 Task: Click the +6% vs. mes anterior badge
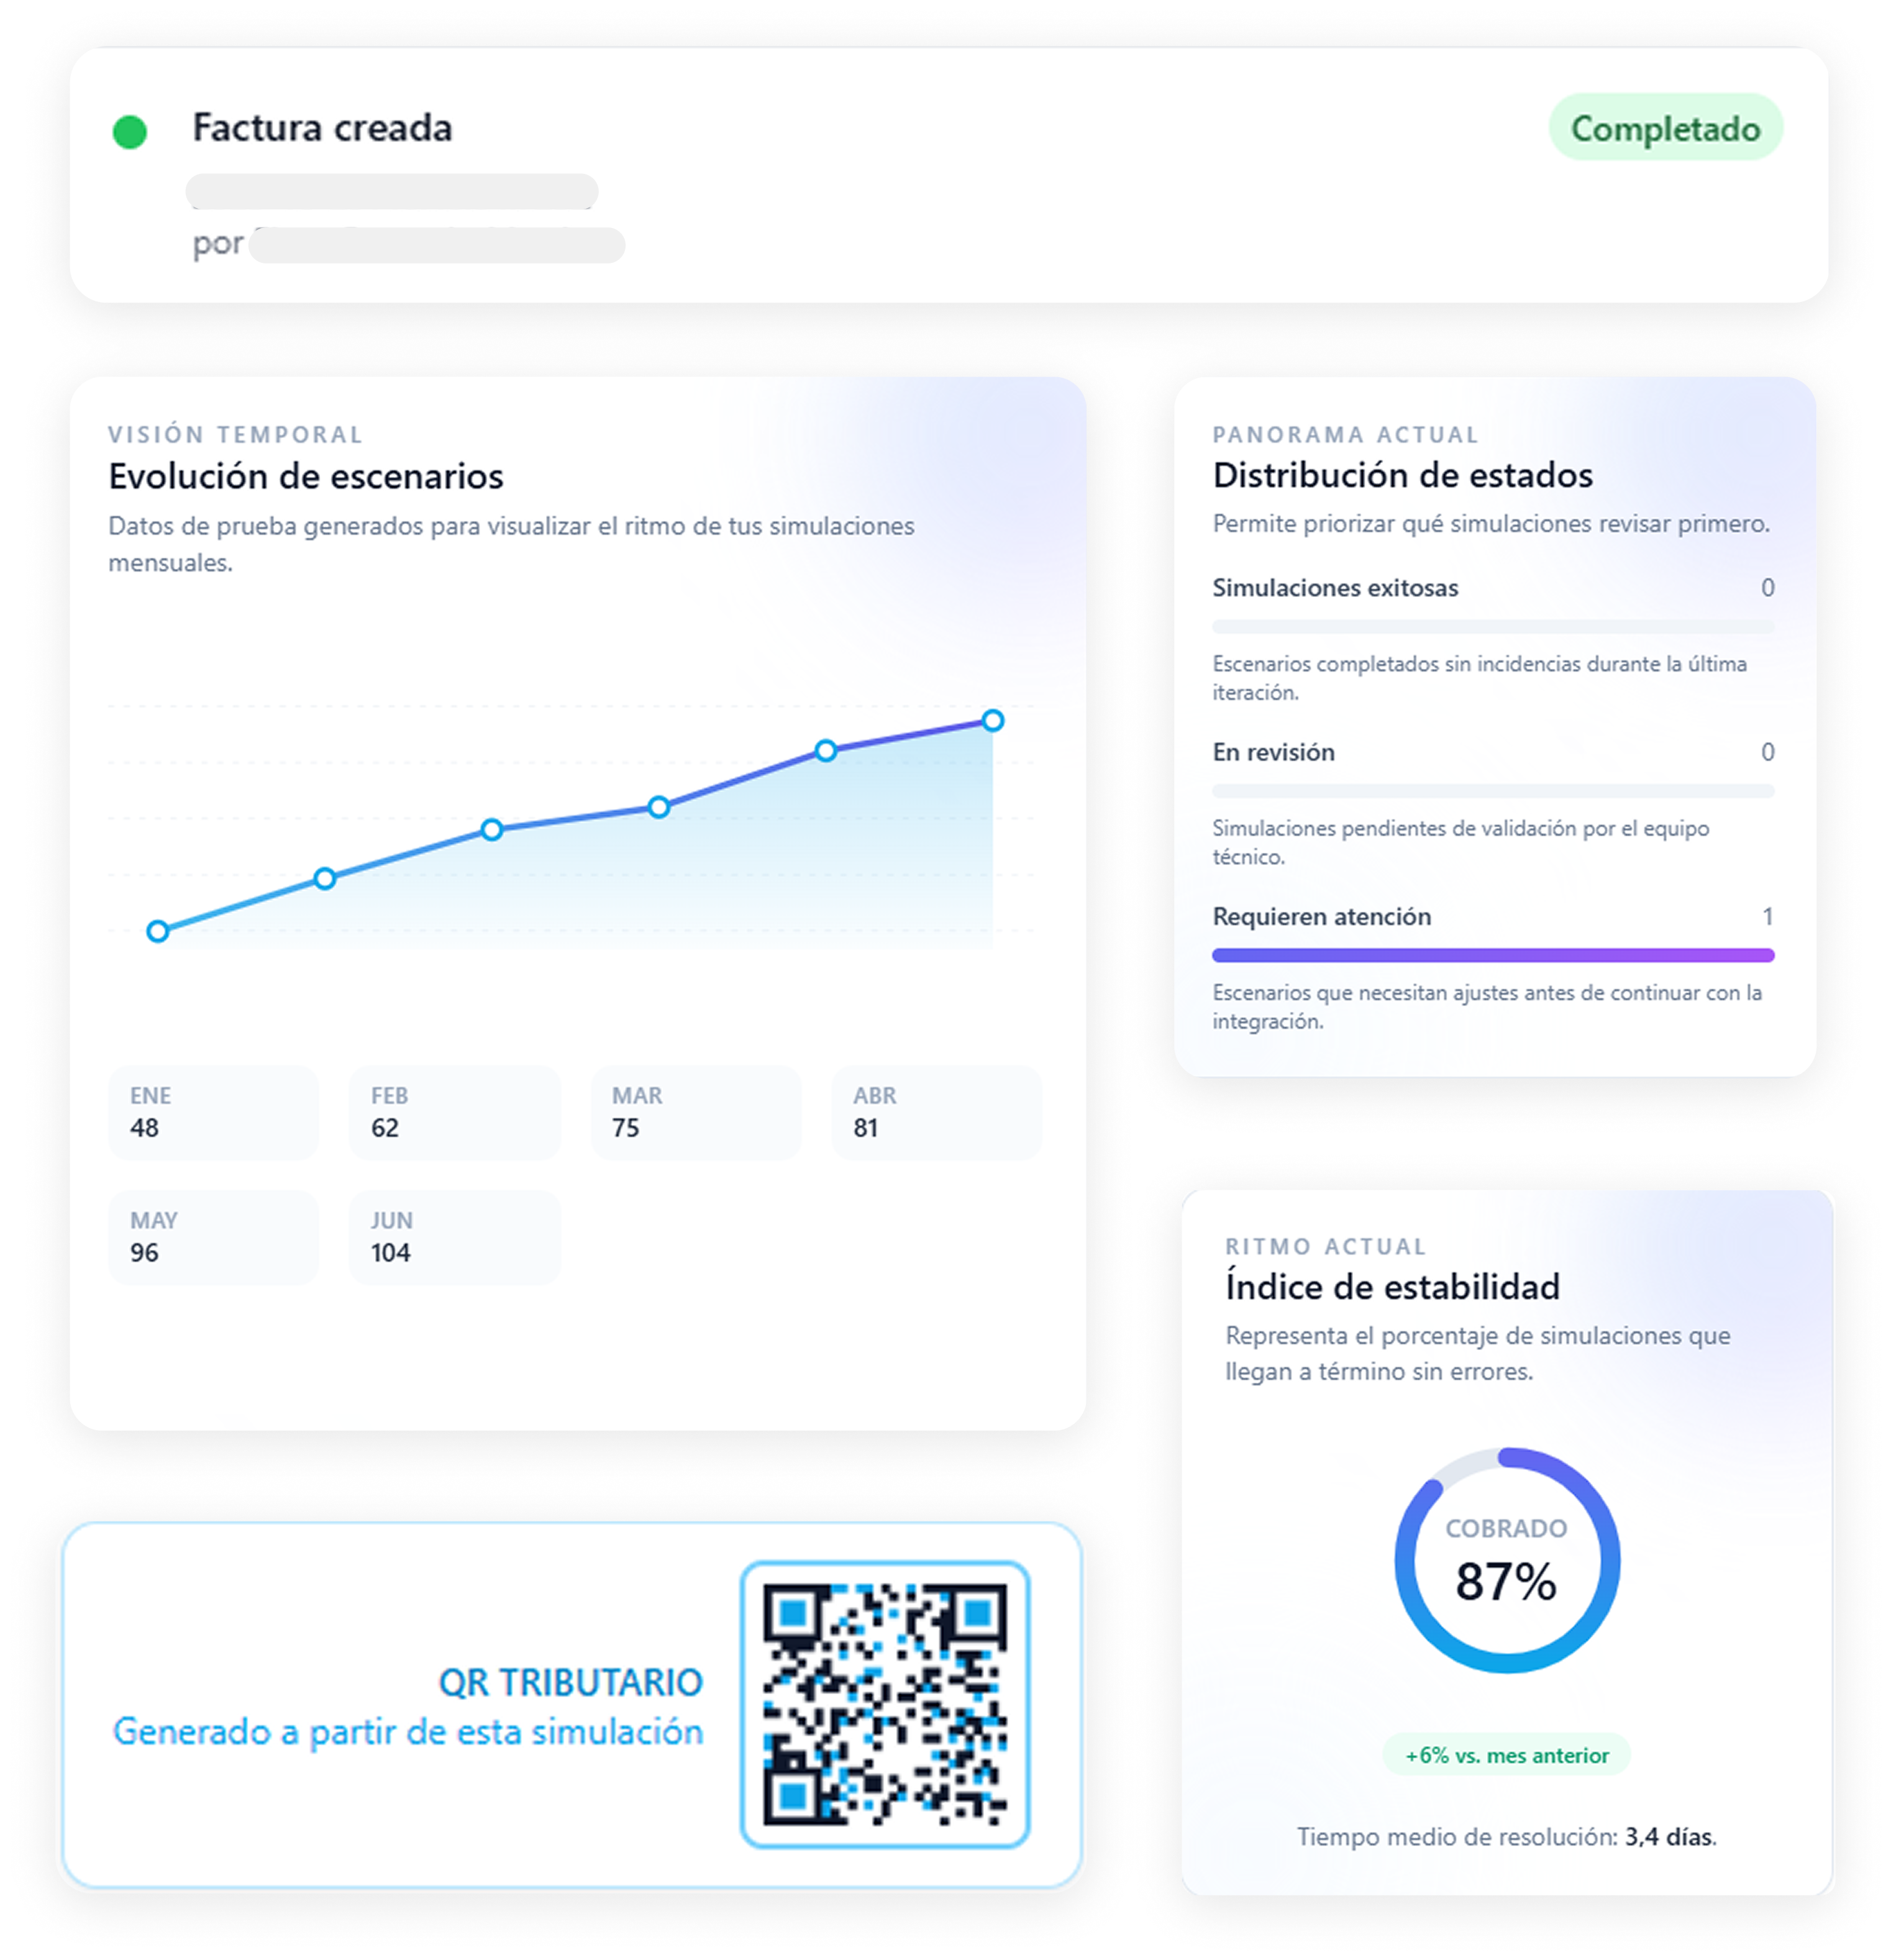(x=1507, y=1755)
